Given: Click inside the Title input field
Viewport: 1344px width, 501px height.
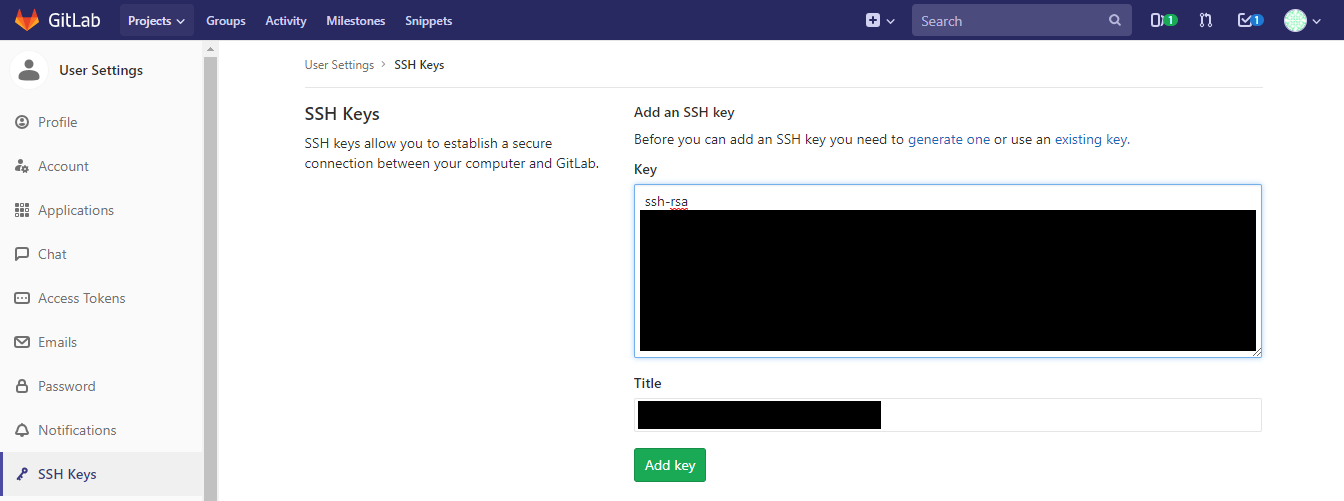Looking at the screenshot, I should 1070,415.
